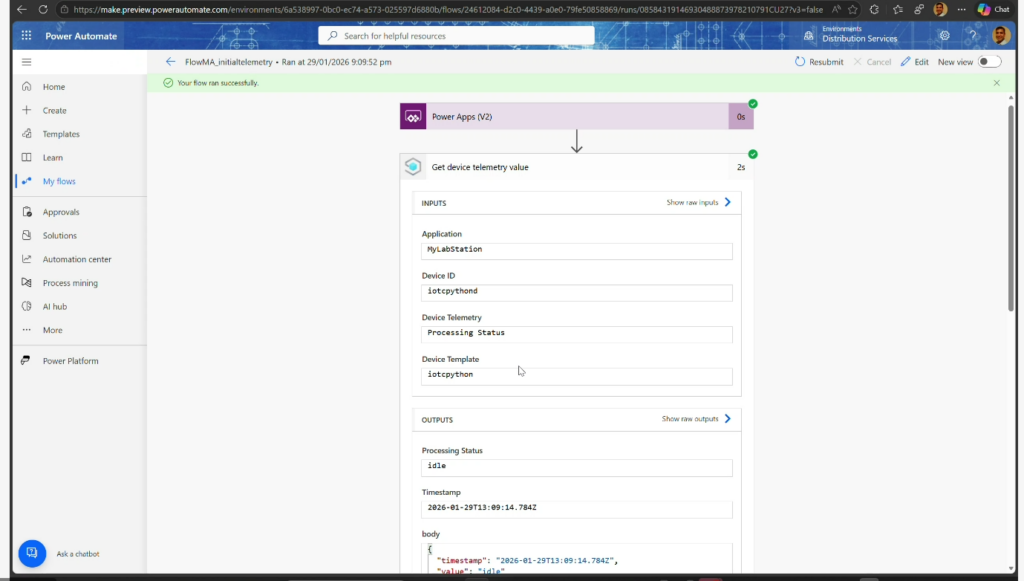Open the Settings gear icon
Viewport: 1024px width, 581px height.
944,36
